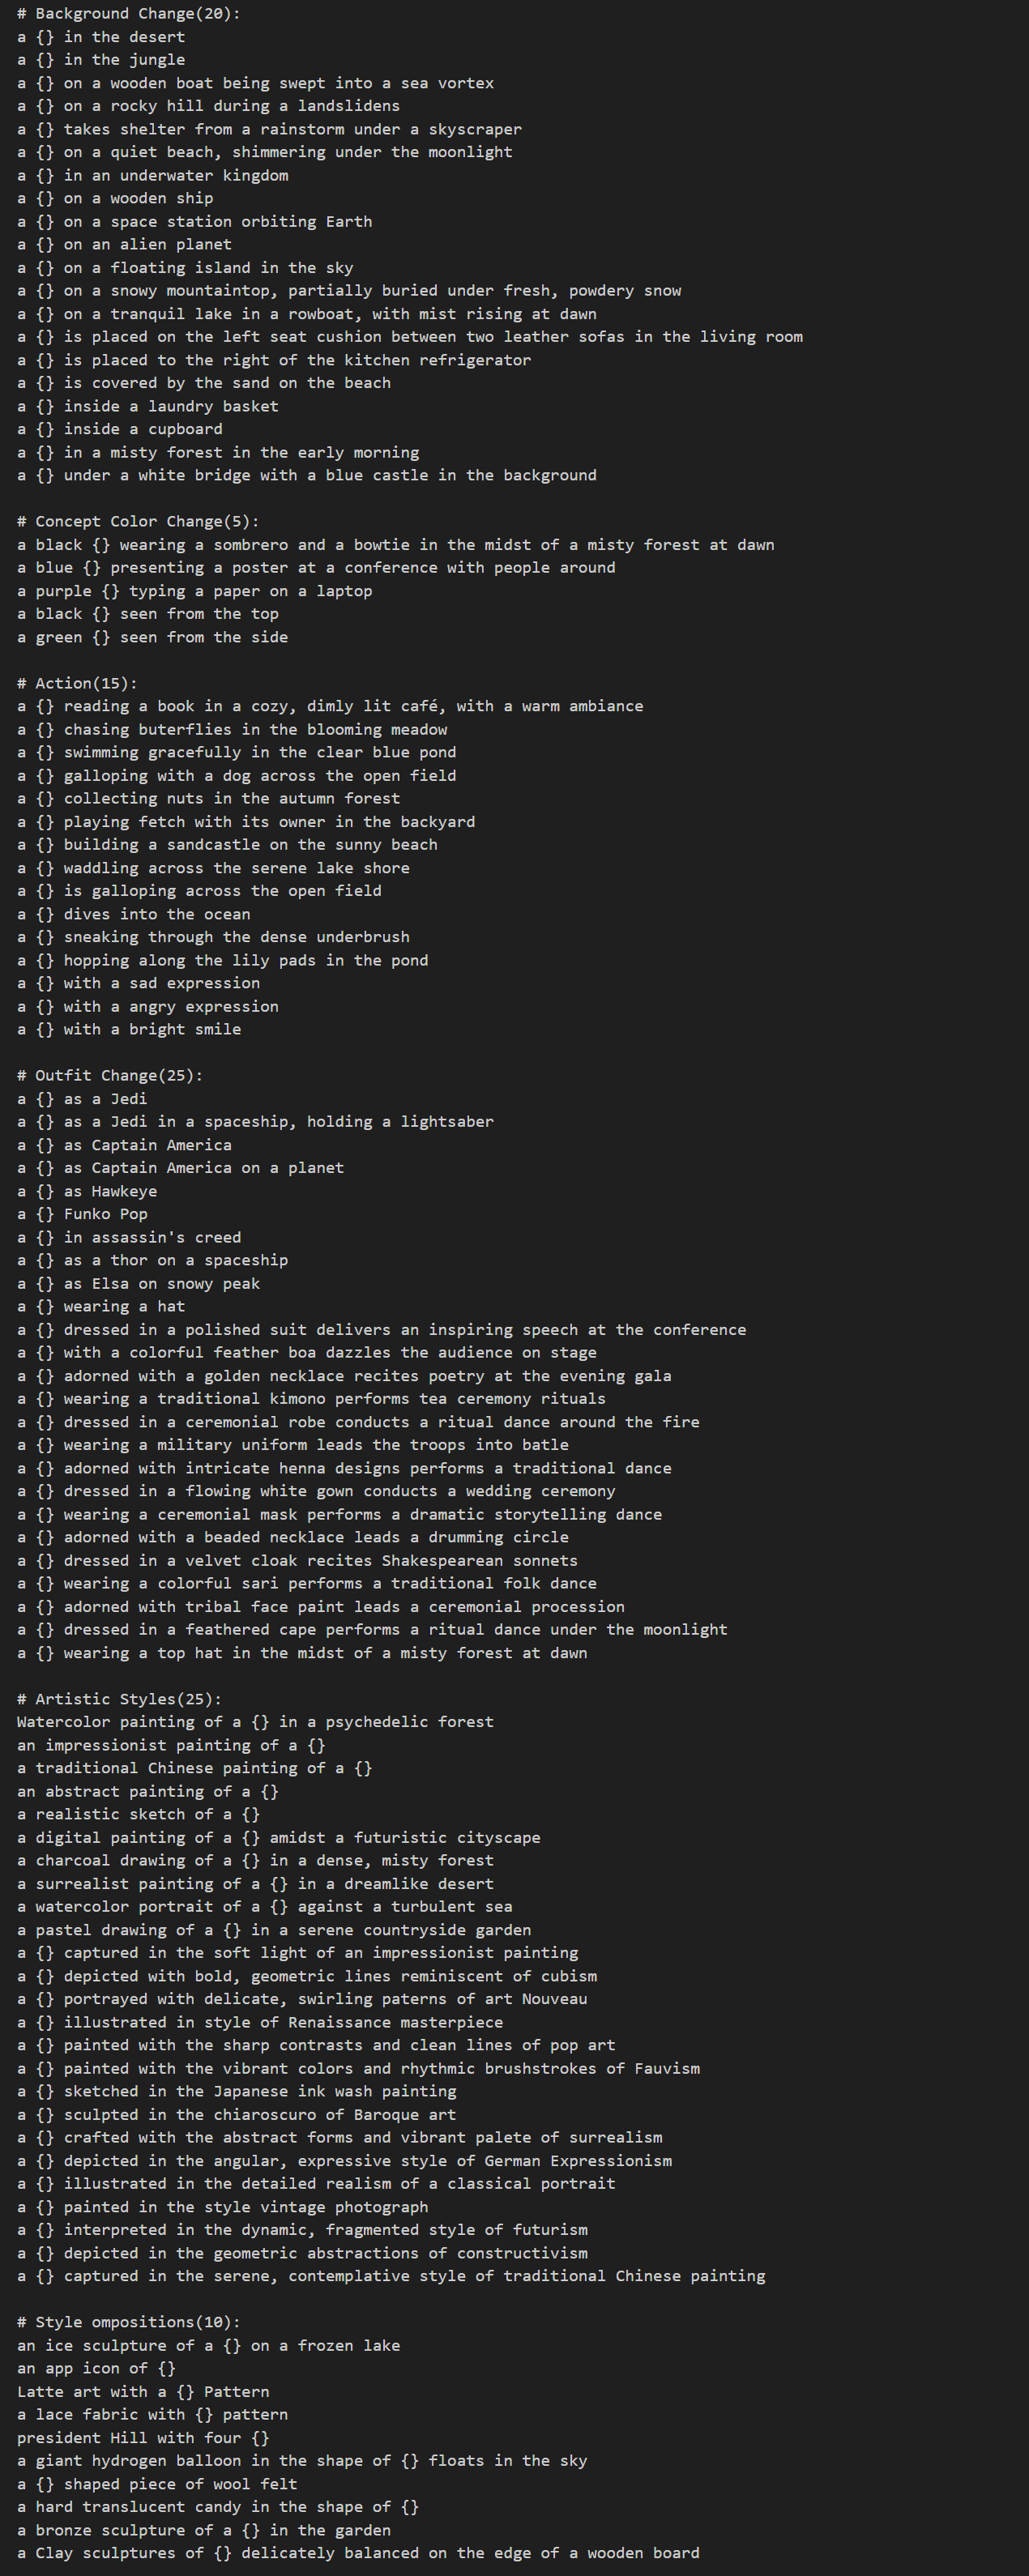Click the "a {} with a bright smile" line

pos(129,1029)
